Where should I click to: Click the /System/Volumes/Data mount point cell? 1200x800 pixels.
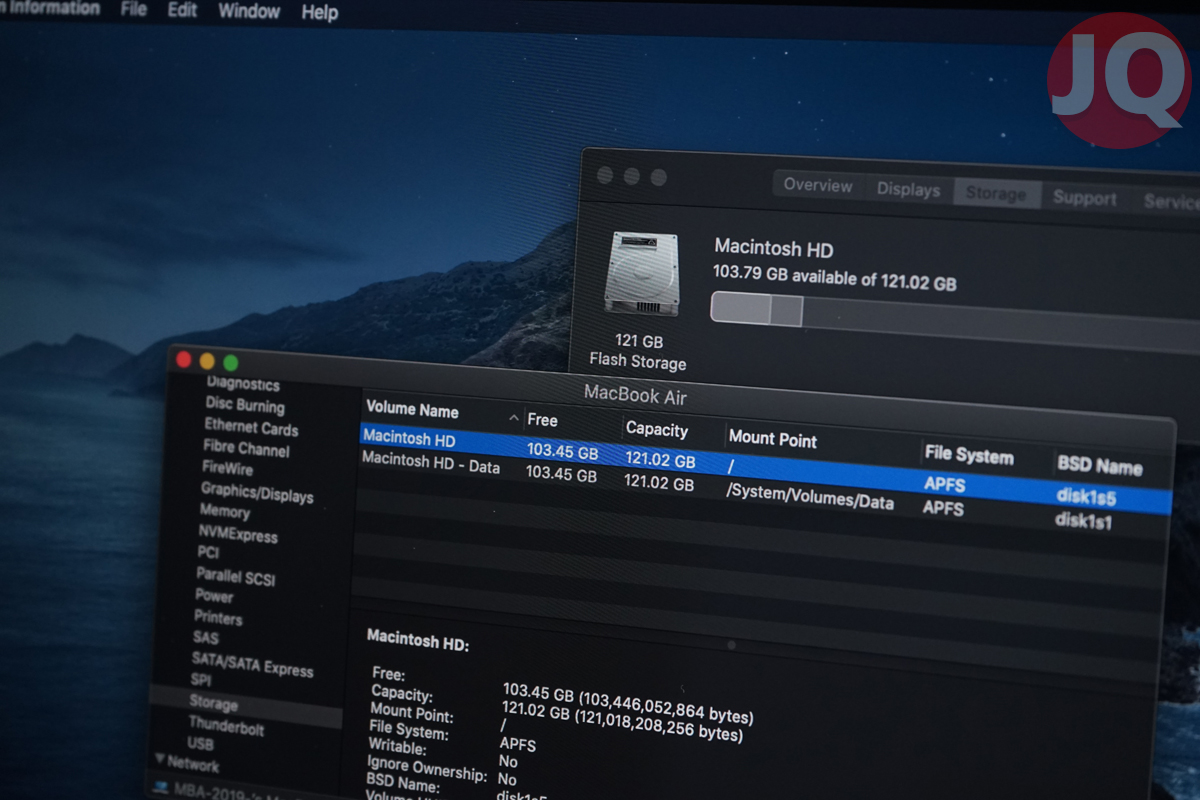coord(810,496)
